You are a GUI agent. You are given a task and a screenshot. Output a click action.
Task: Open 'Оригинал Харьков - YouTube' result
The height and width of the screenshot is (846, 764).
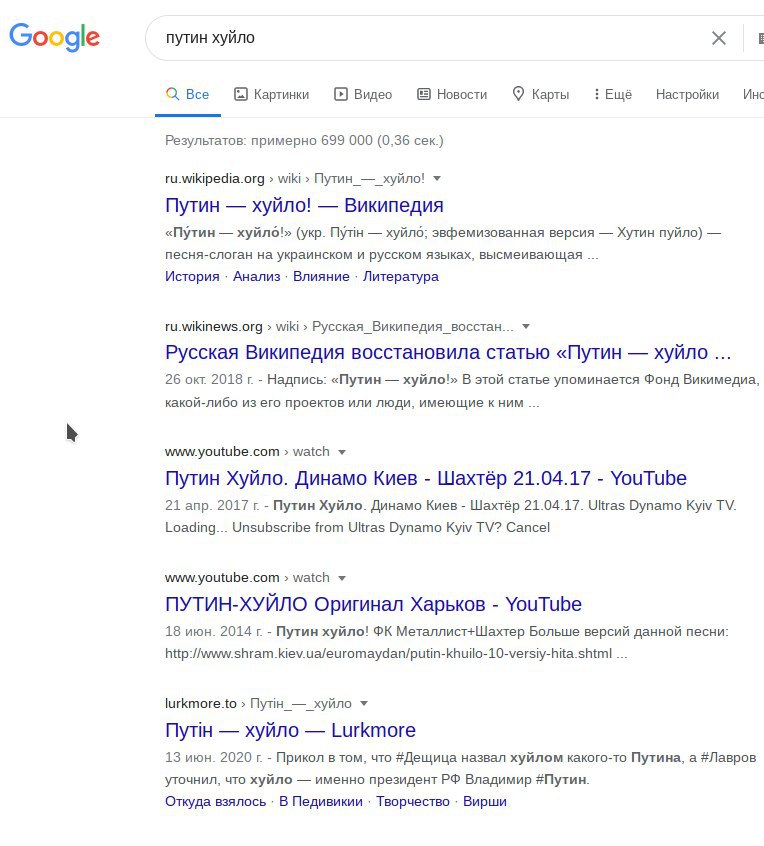tap(373, 604)
